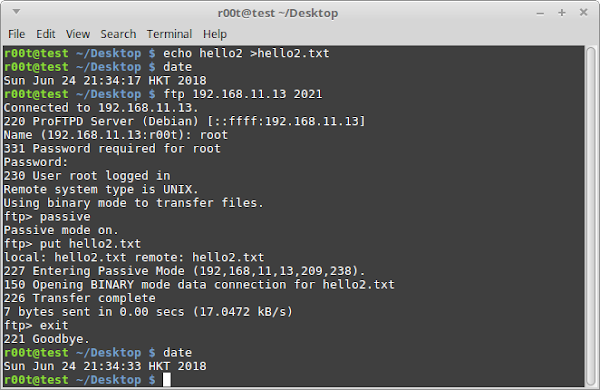Open the Help menu
Viewport: 600px width, 390px height.
pos(215,34)
